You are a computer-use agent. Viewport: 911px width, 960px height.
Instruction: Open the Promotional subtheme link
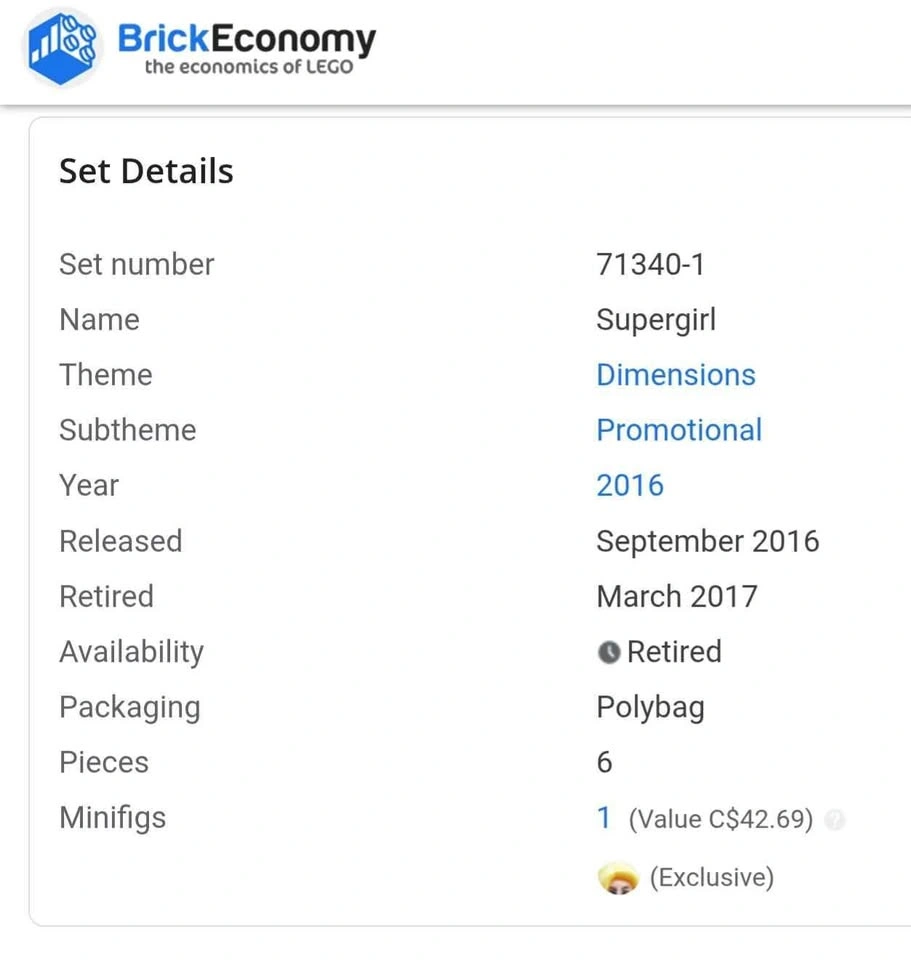pos(678,430)
